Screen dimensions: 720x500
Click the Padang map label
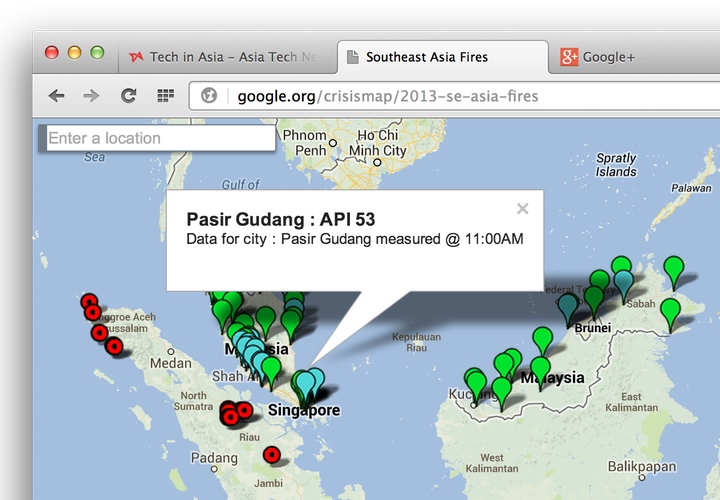tap(214, 458)
